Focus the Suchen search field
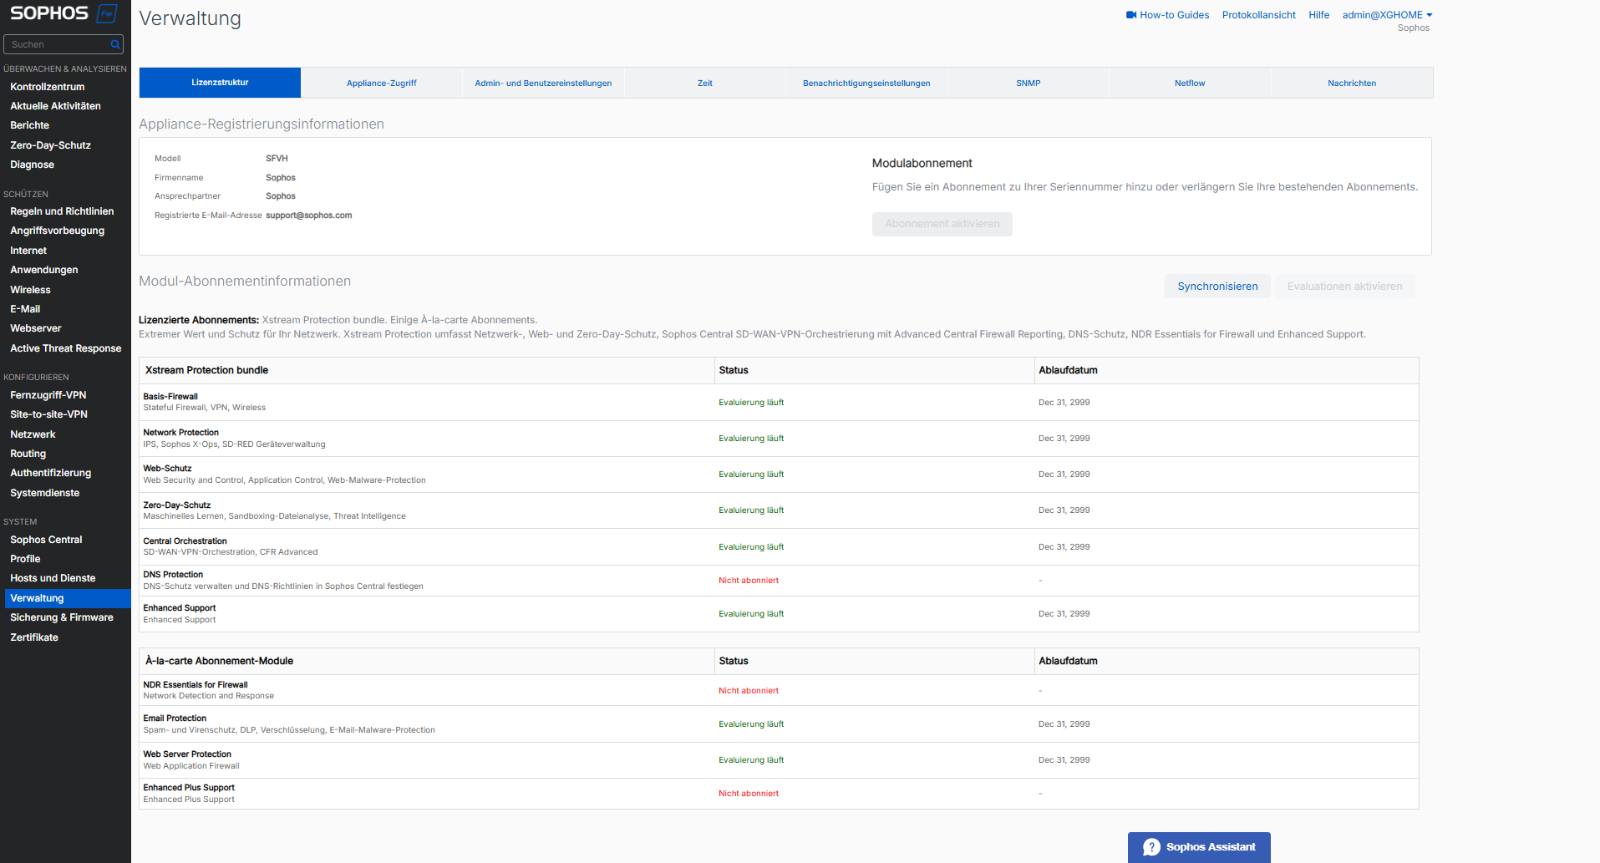 coord(64,44)
